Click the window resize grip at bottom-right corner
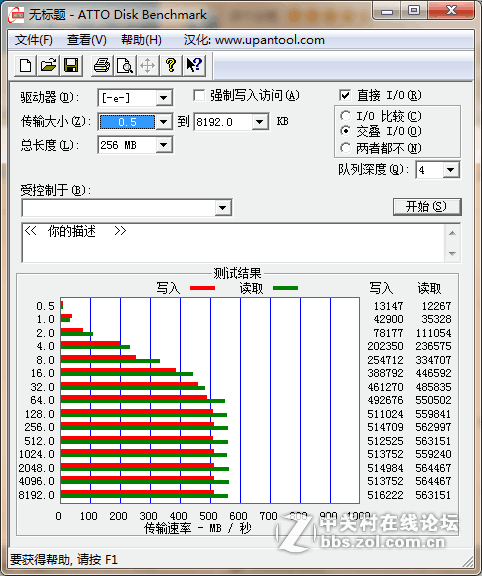The width and height of the screenshot is (482, 576). (x=468, y=562)
